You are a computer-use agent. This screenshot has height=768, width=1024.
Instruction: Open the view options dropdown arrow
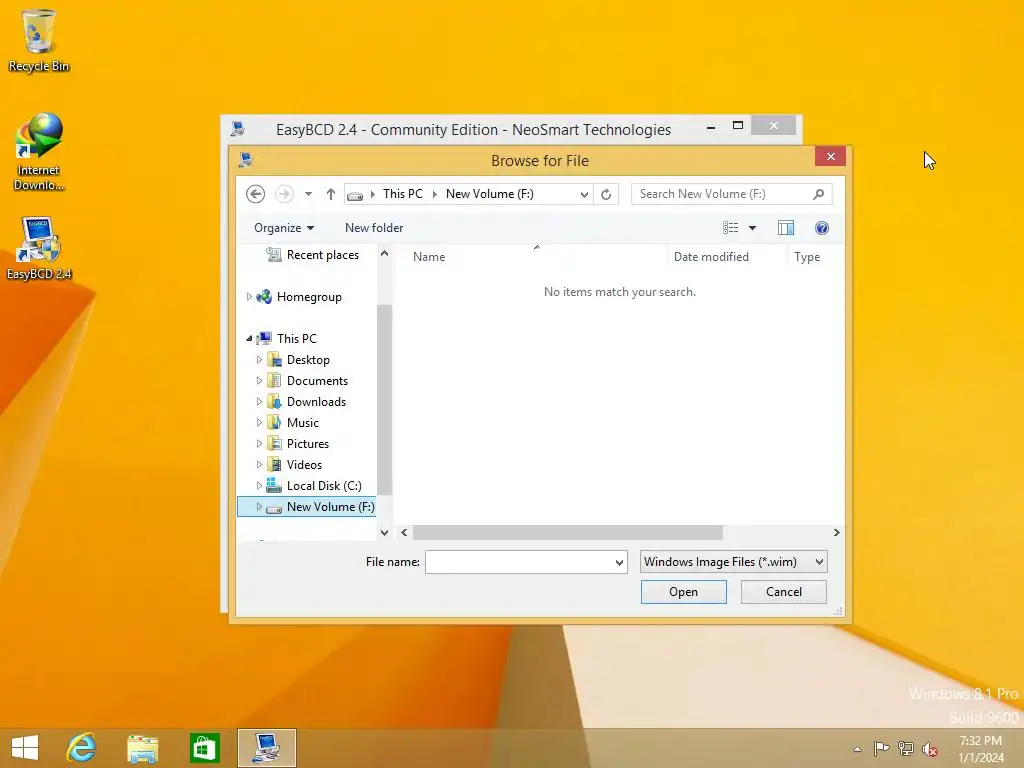(752, 227)
